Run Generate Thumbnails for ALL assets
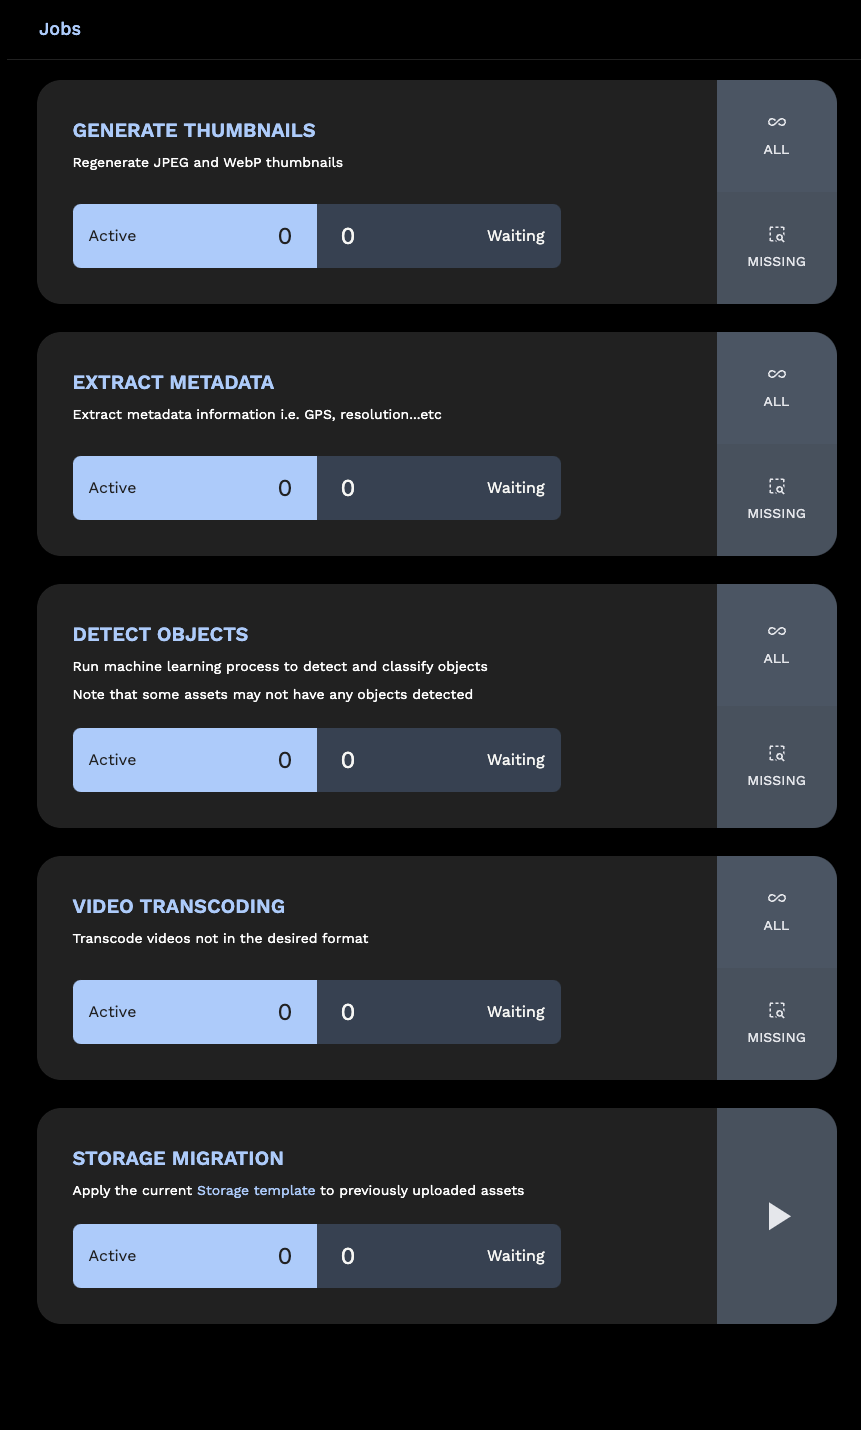This screenshot has height=1430, width=861. [776, 136]
